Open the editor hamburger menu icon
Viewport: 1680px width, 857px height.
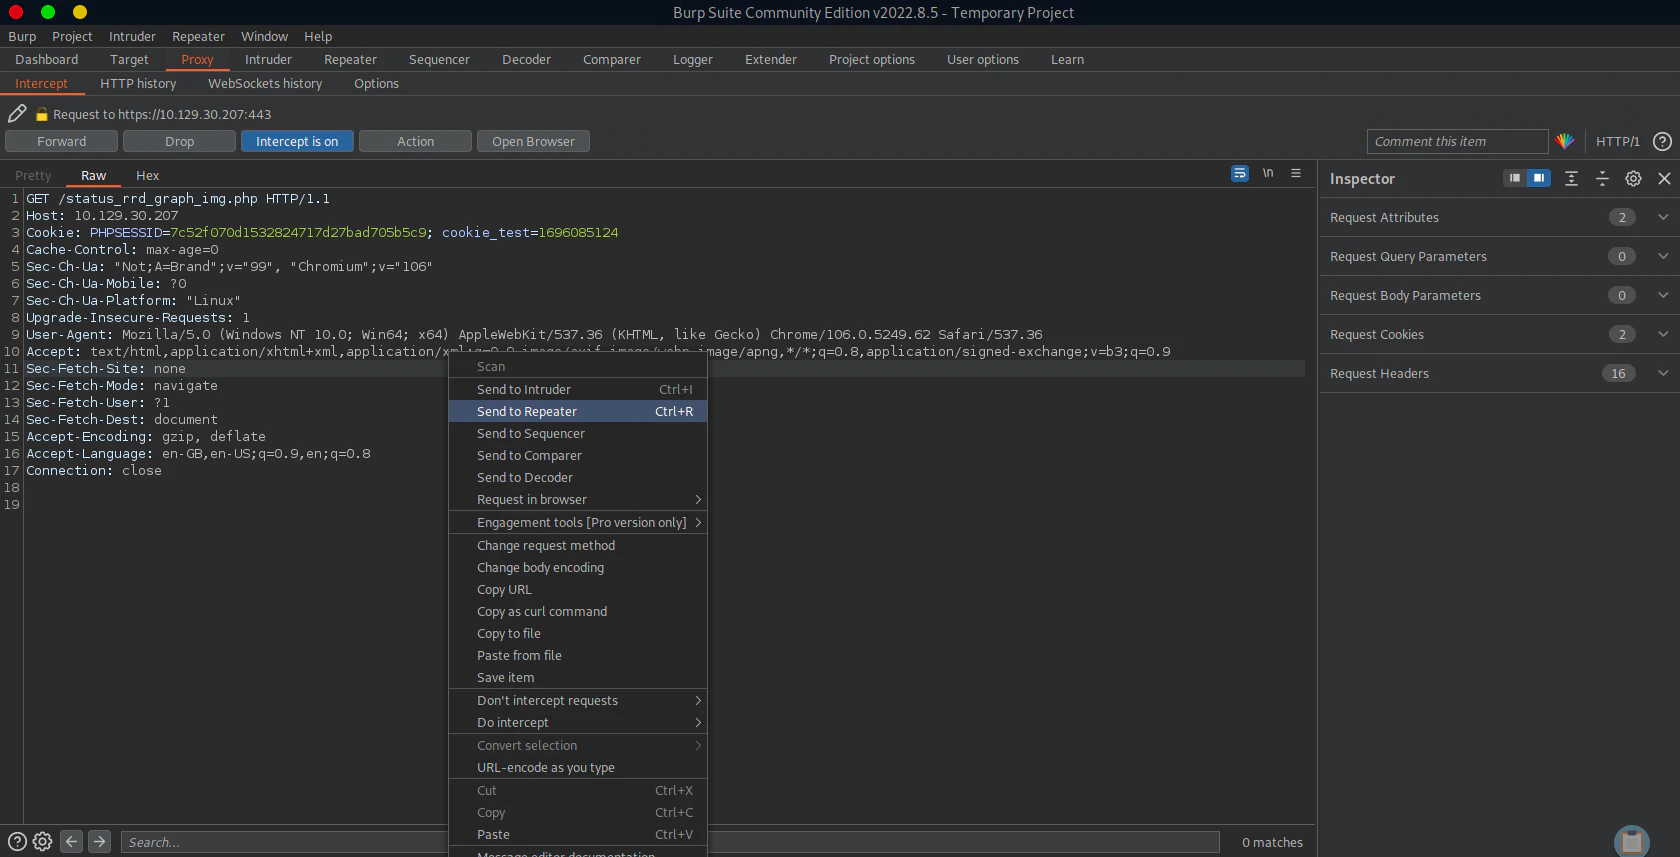point(1296,174)
